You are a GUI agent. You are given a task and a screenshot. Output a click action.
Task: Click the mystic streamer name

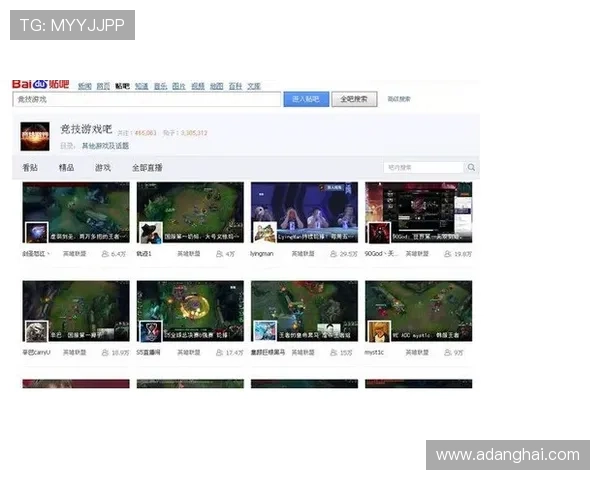374,353
